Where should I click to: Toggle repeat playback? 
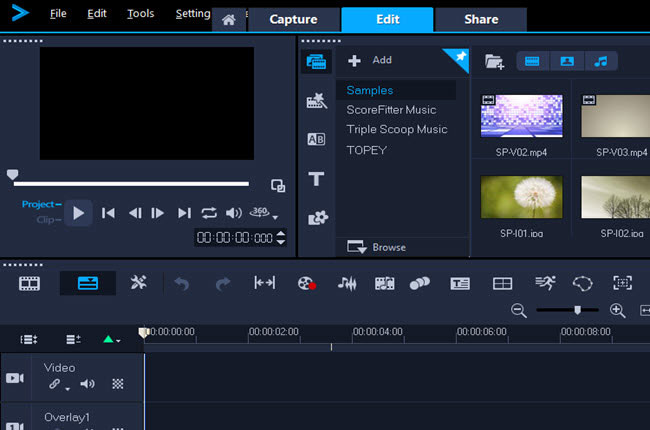point(209,213)
